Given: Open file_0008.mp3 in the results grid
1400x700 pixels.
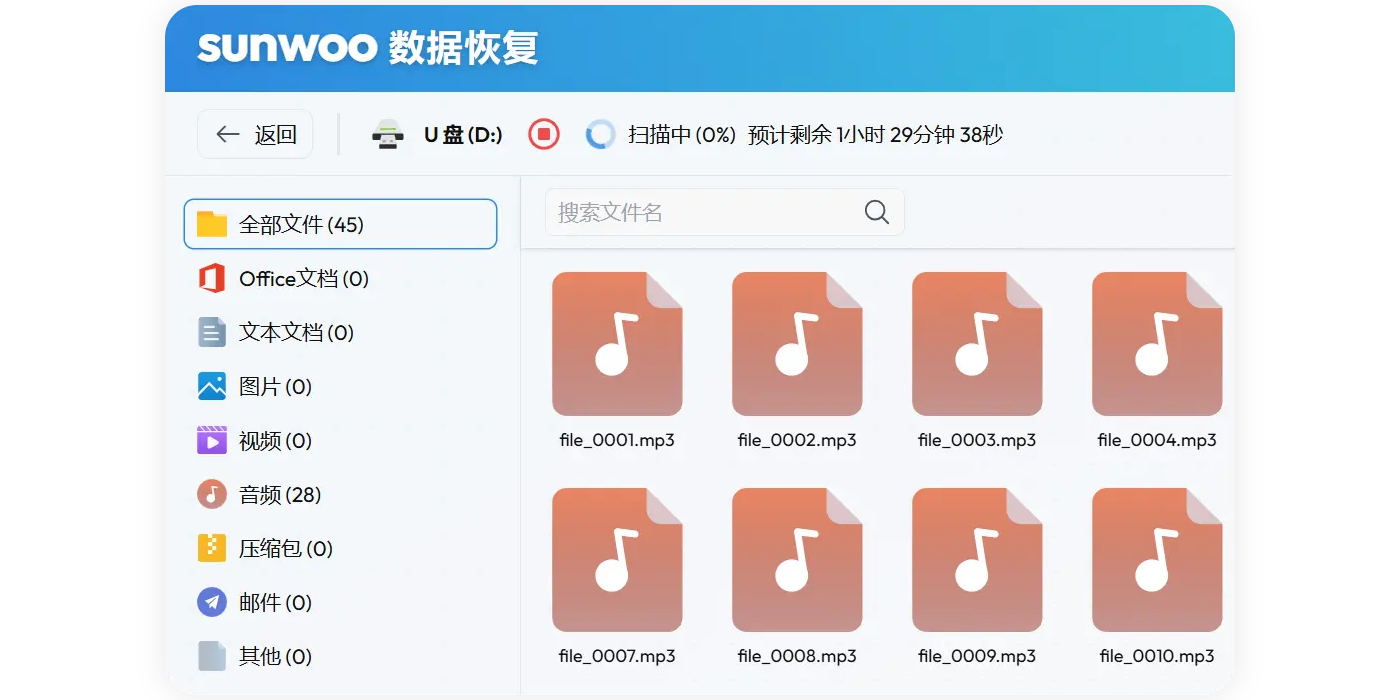Looking at the screenshot, I should [797, 560].
